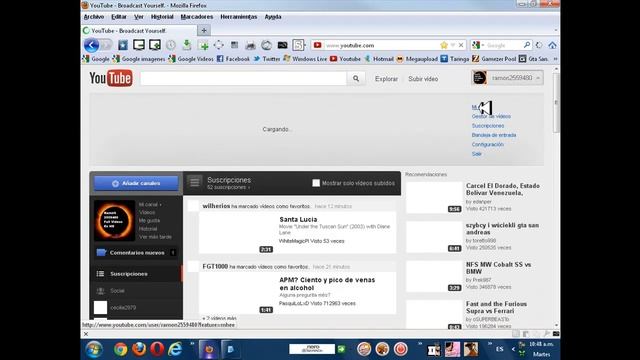Click the YouTube search magnifier button

tap(356, 78)
